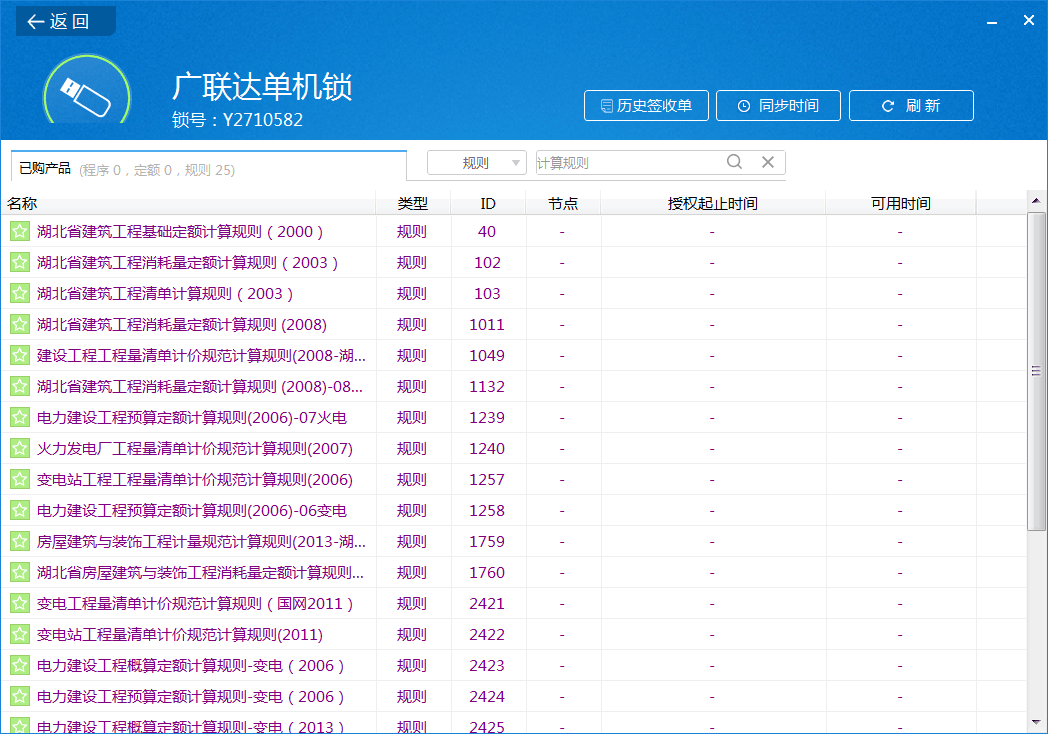The height and width of the screenshot is (734, 1048).
Task: Click the 授权起止时间 column header
Action: point(712,203)
